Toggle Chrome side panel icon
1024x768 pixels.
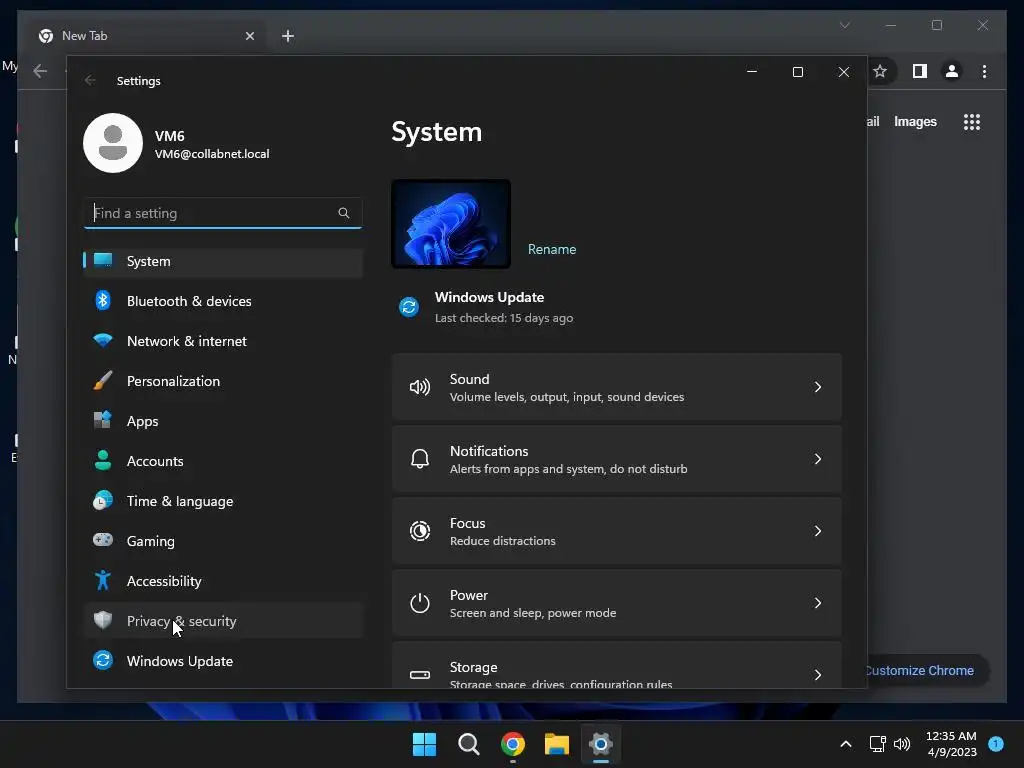(920, 71)
